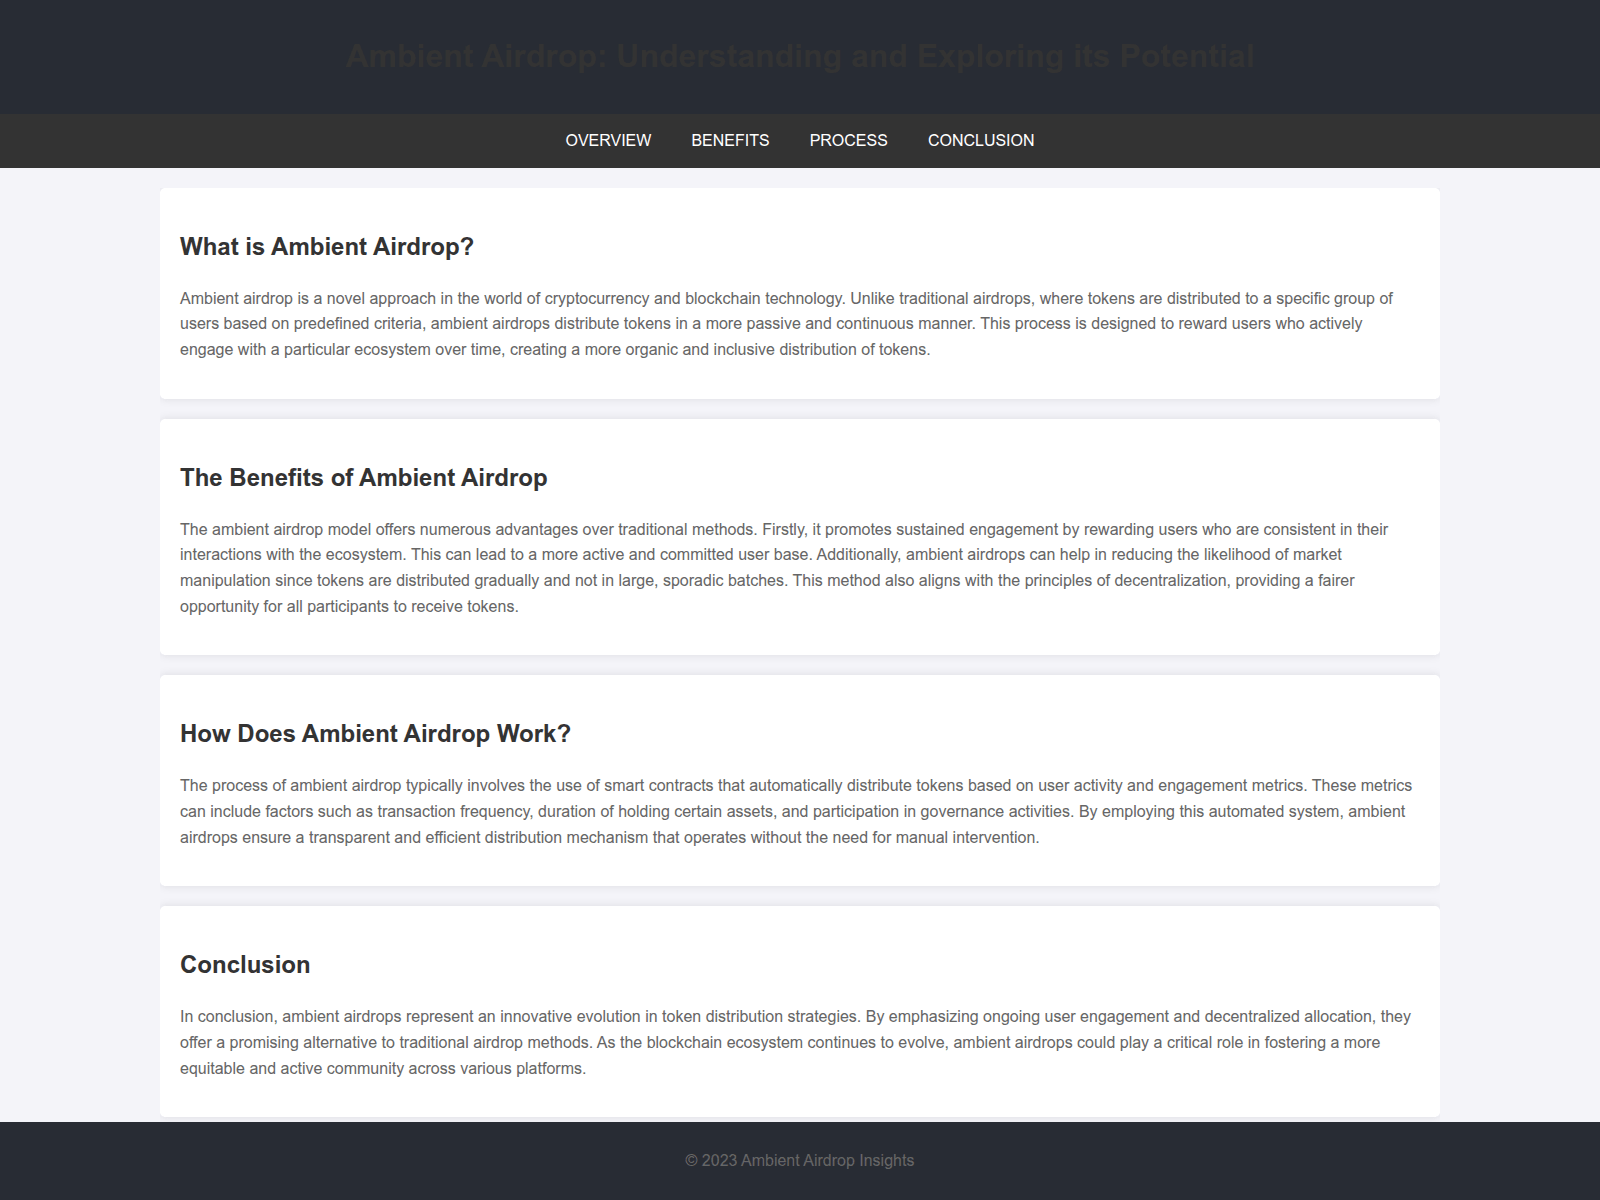Viewport: 1600px width, 1200px height.
Task: Click the What is Ambient Airdrop heading
Action: pyautogui.click(x=326, y=246)
